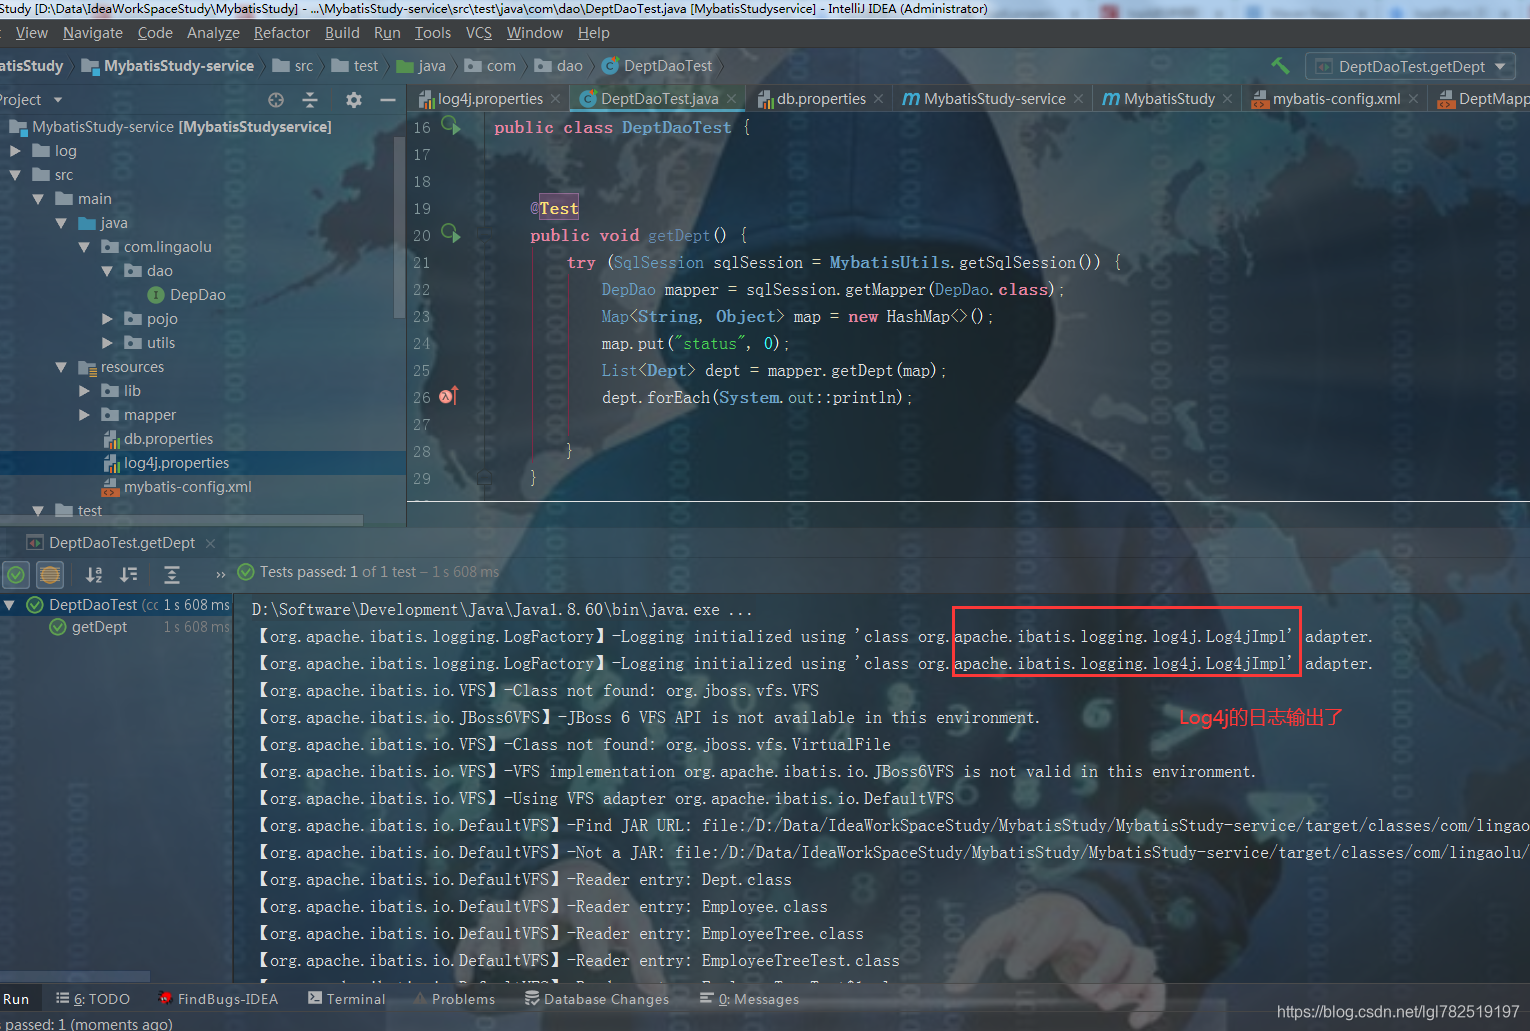
Task: Toggle the Database Changes tool window
Action: (597, 998)
